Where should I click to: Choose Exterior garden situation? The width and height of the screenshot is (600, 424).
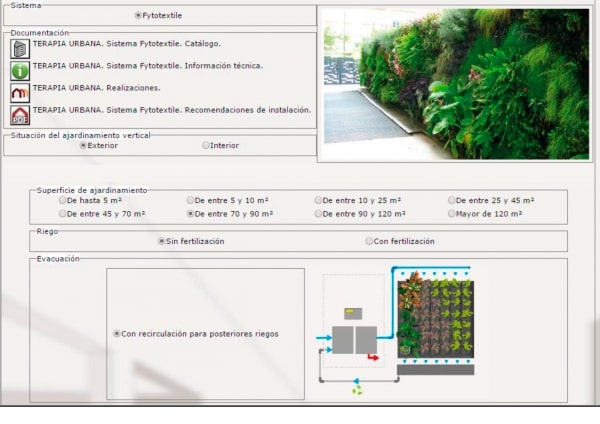click(x=83, y=145)
